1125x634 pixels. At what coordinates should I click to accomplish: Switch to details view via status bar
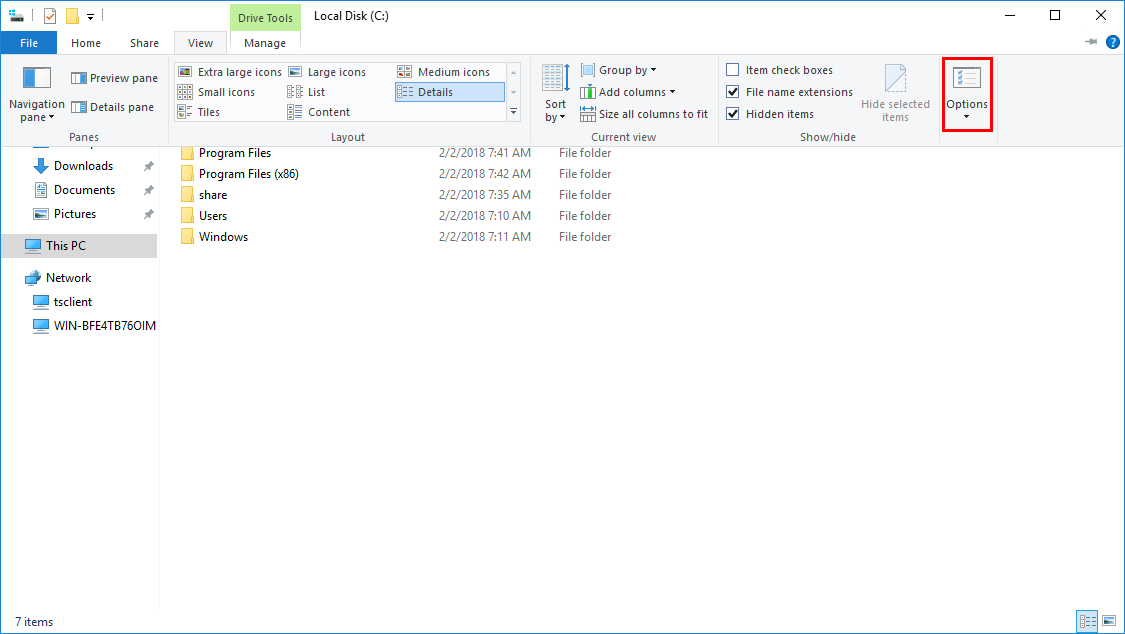click(x=1088, y=621)
